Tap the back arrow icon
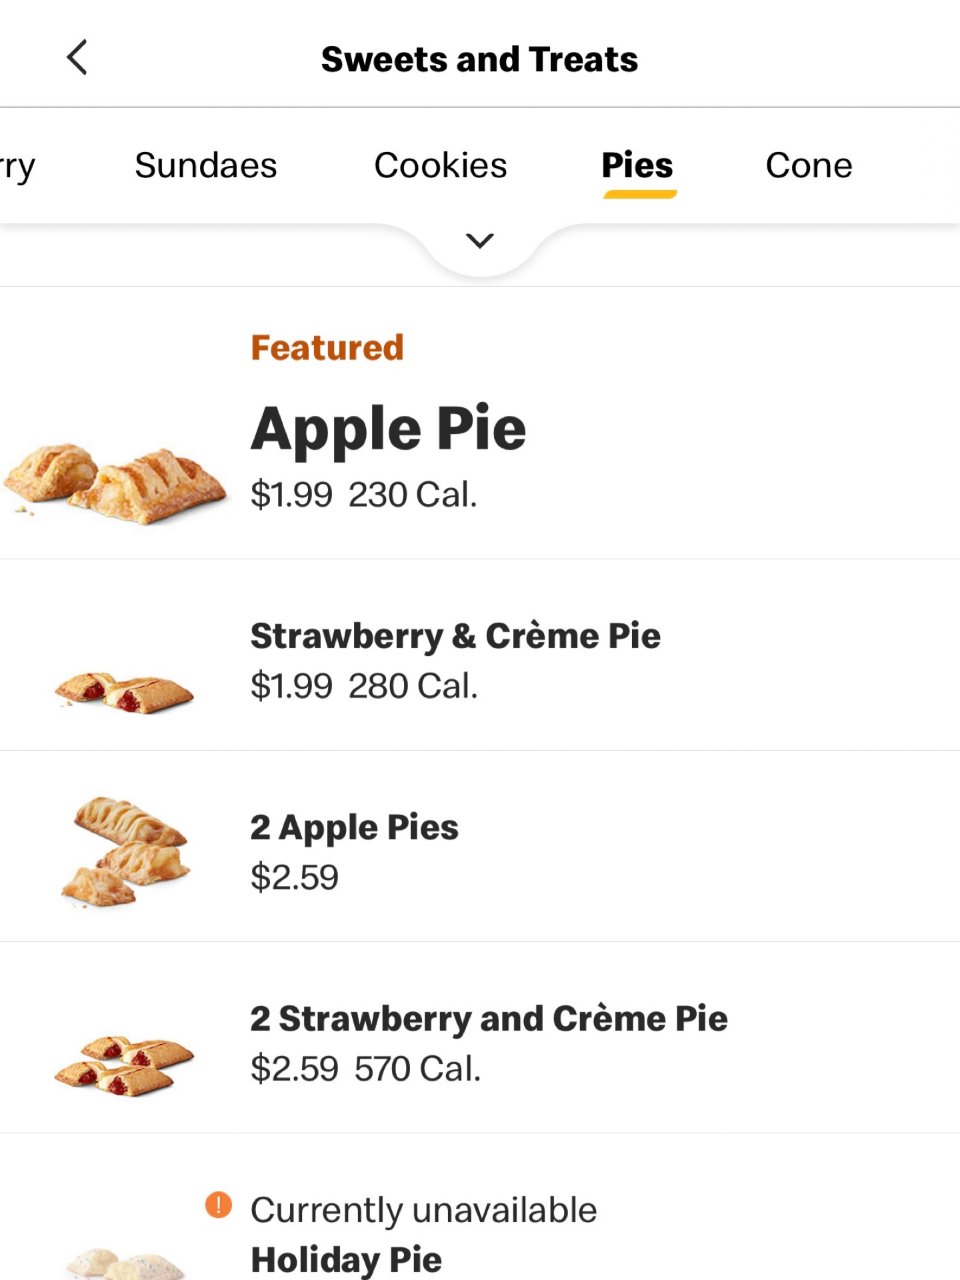The width and height of the screenshot is (960, 1280). 77,58
